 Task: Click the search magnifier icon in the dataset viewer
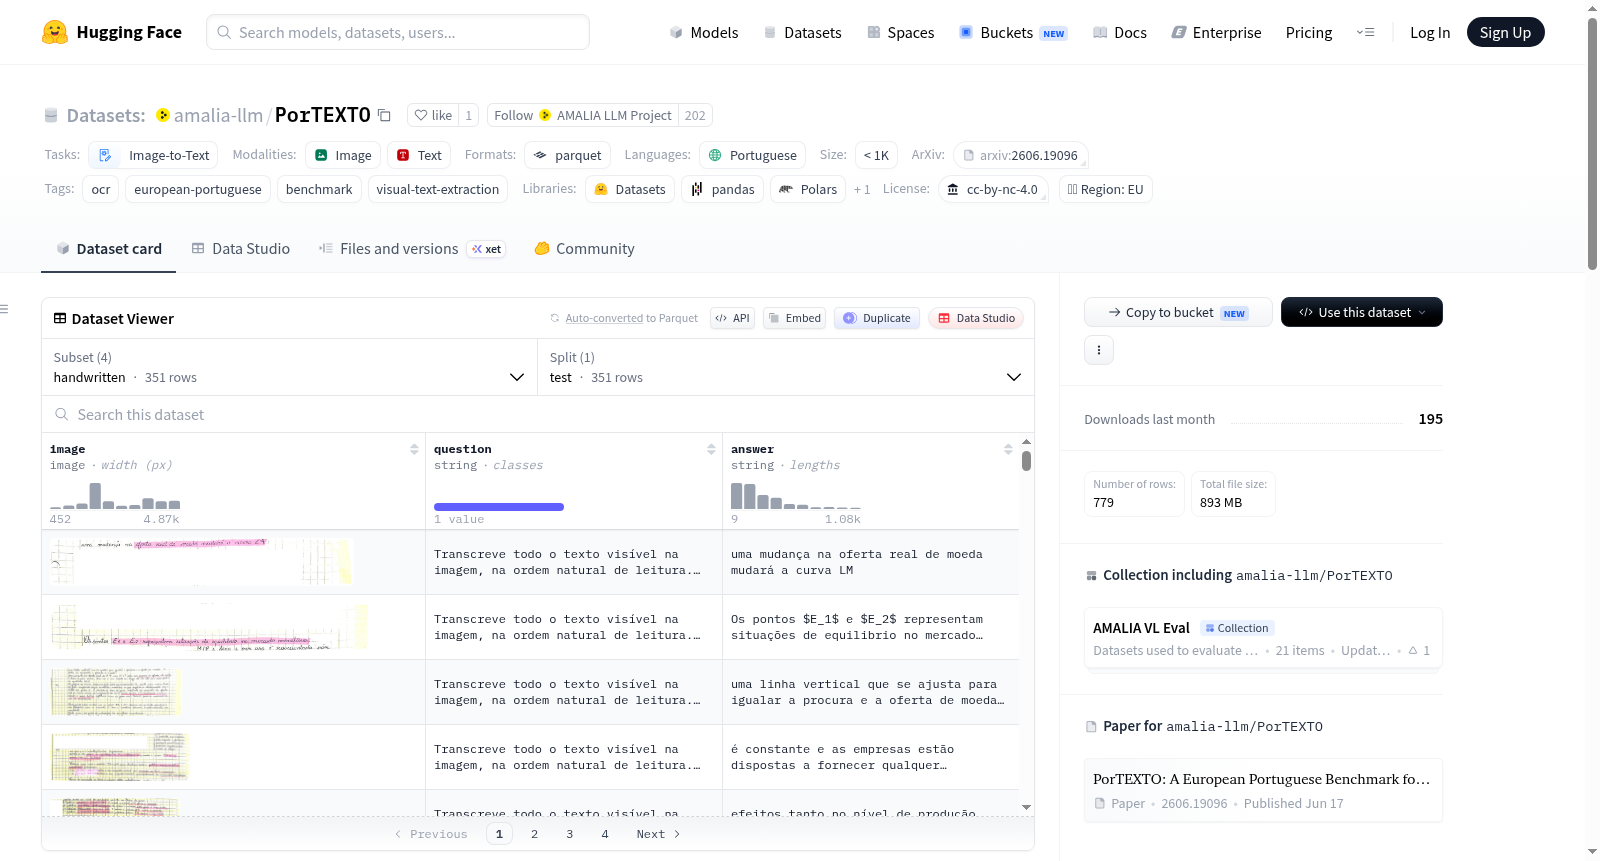(x=62, y=414)
